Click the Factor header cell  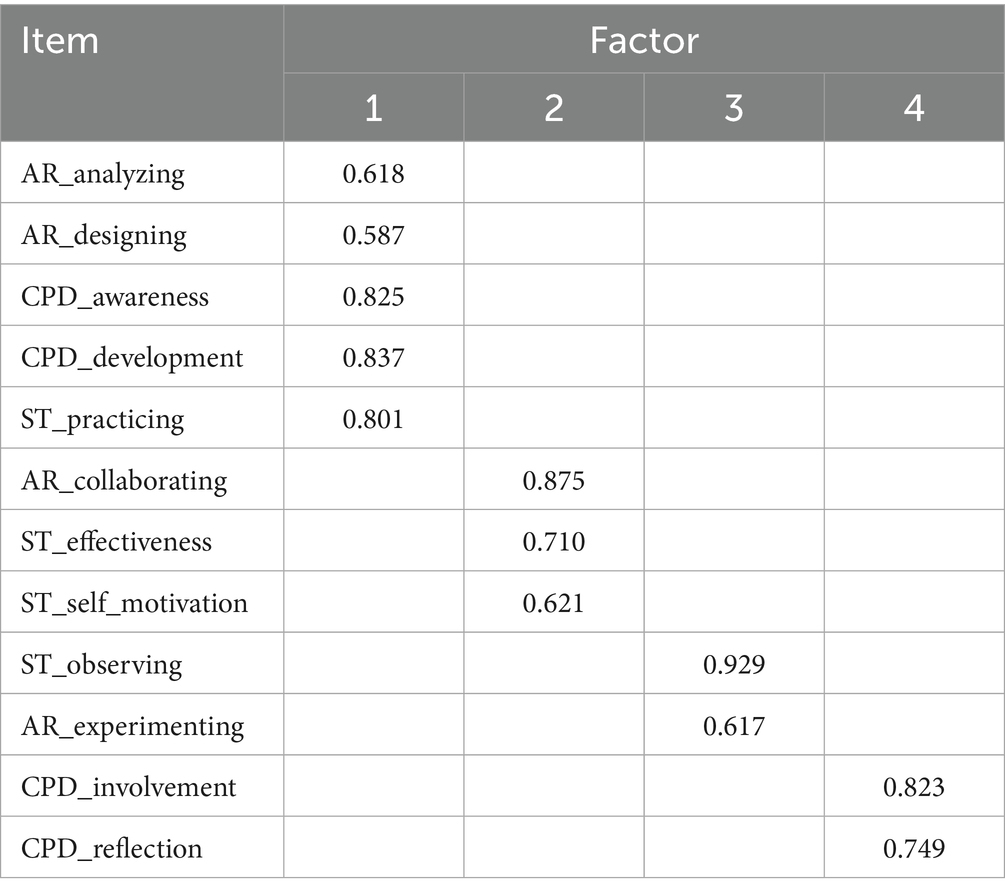pyautogui.click(x=643, y=41)
